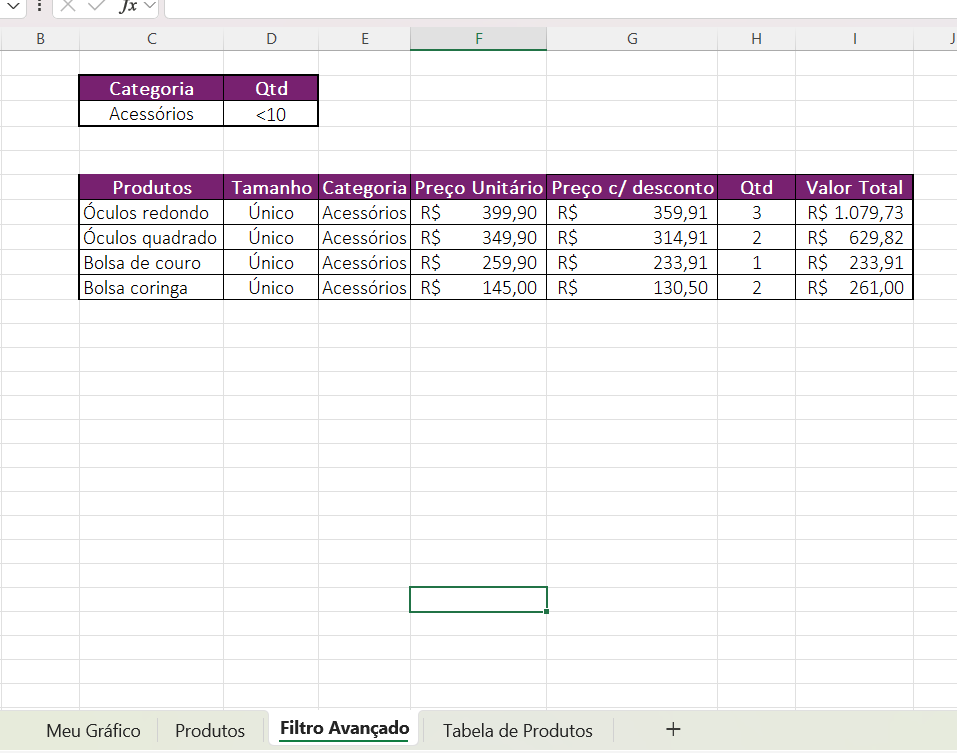Image resolution: width=957 pixels, height=753 pixels.
Task: Select unit price cell 145,00
Action: [x=478, y=287]
